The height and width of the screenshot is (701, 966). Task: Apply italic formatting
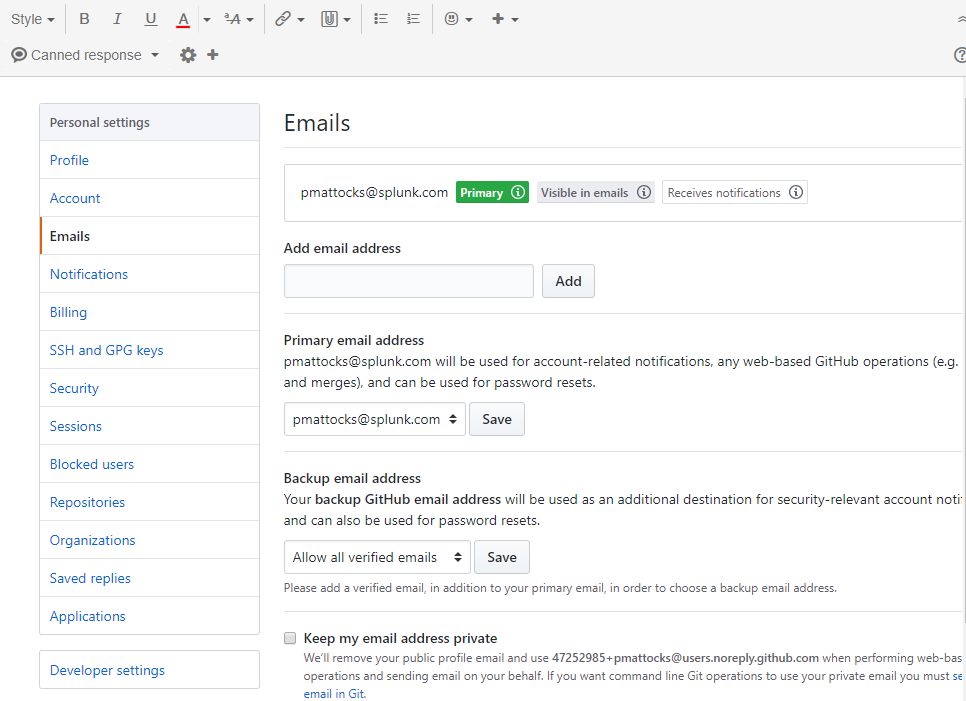[117, 19]
